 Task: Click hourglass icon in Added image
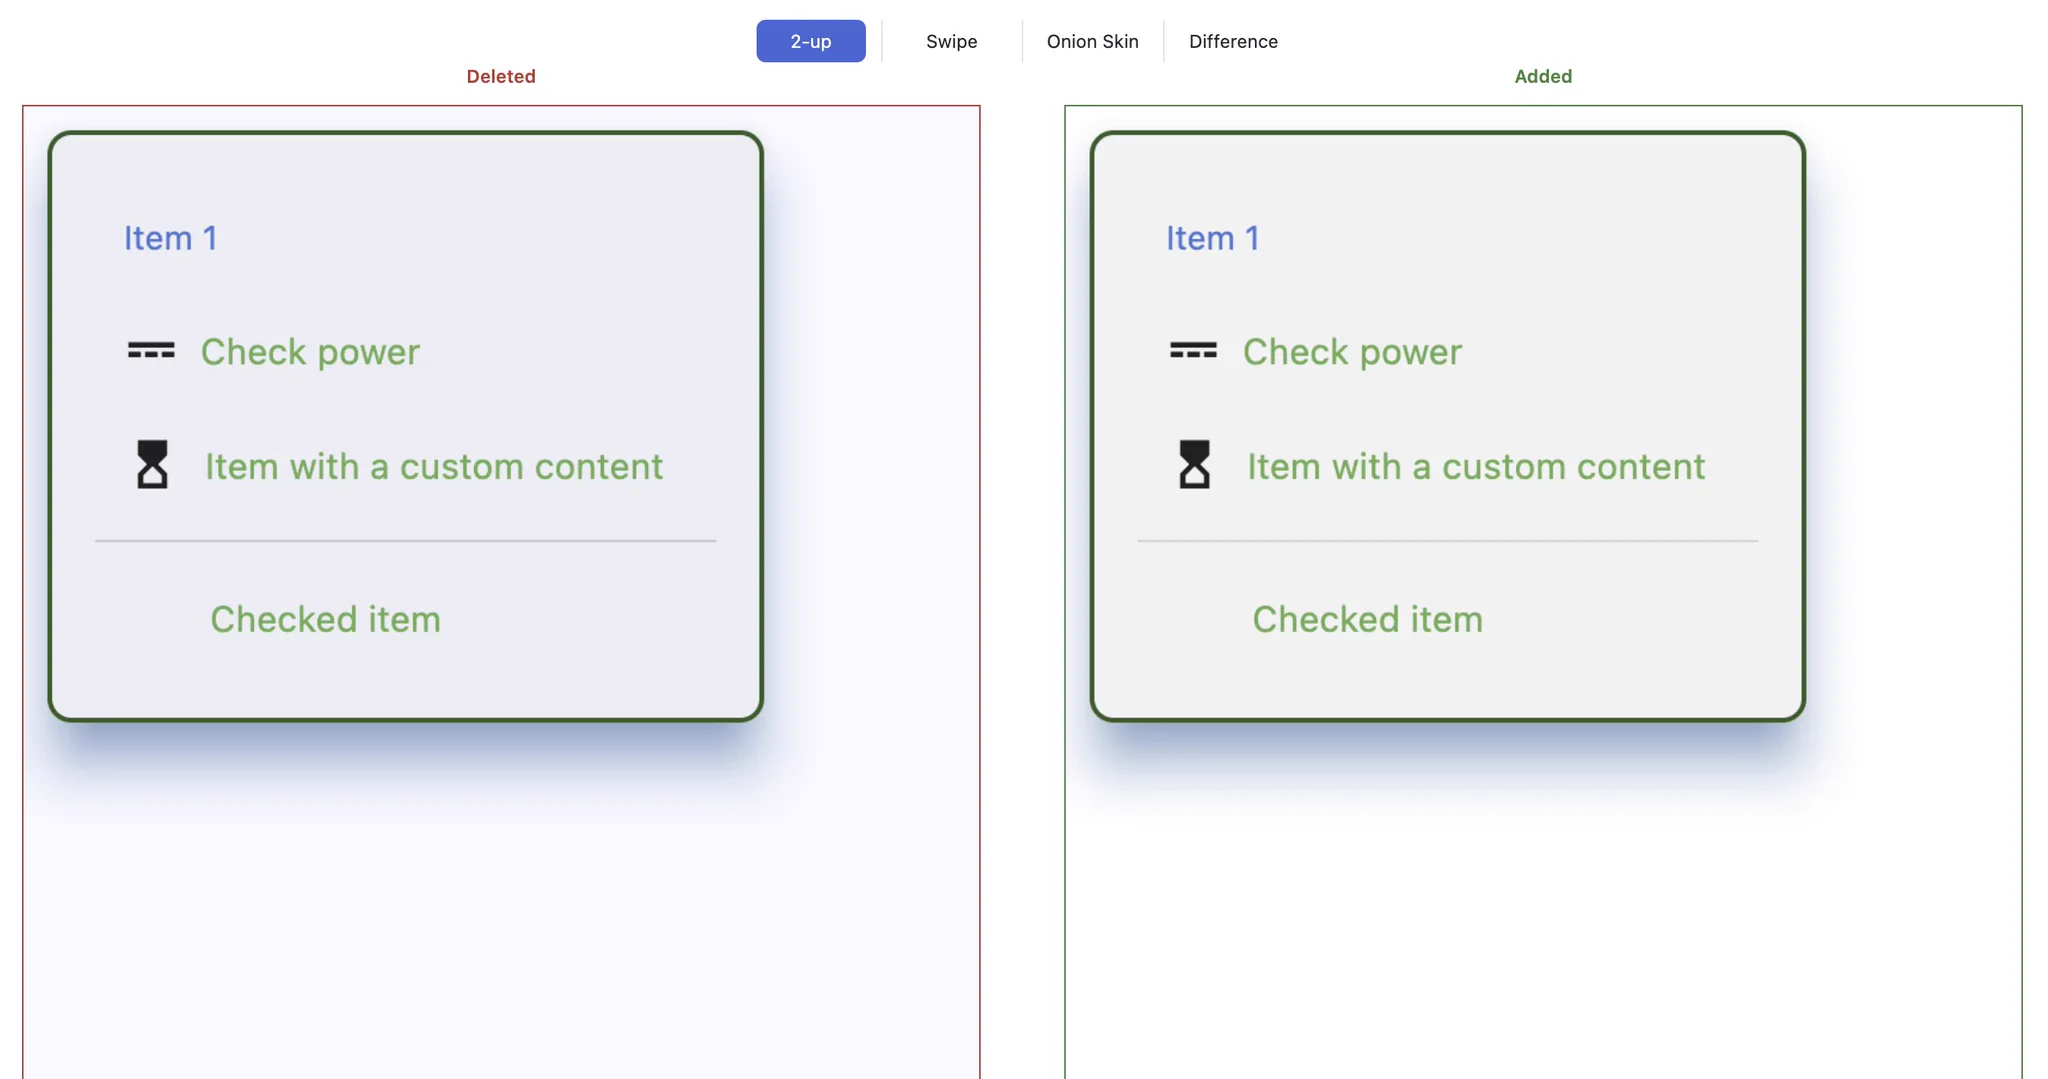[1194, 465]
